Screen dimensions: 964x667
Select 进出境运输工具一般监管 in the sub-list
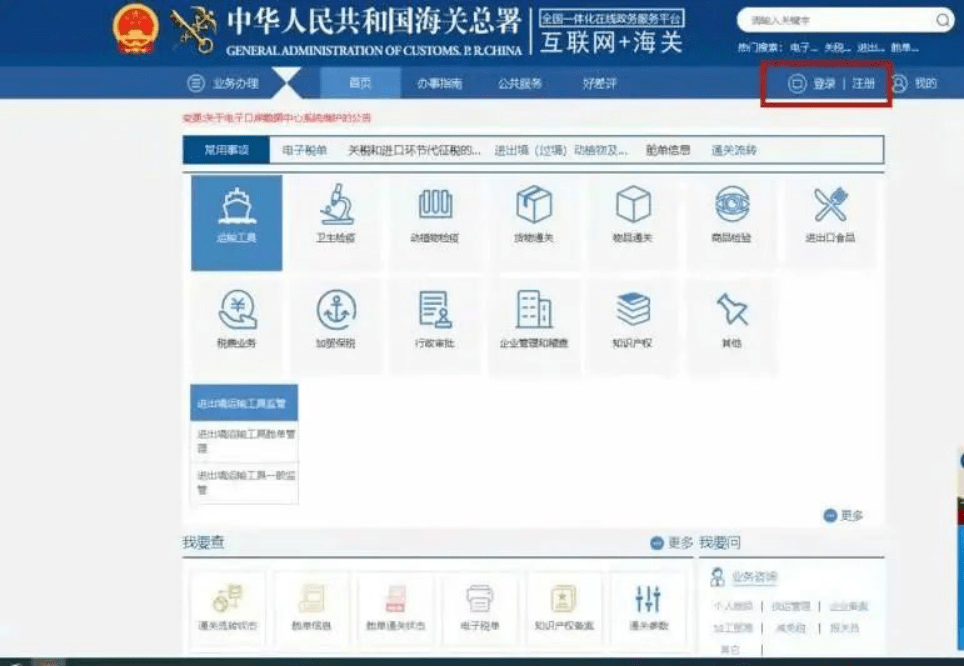tap(244, 483)
